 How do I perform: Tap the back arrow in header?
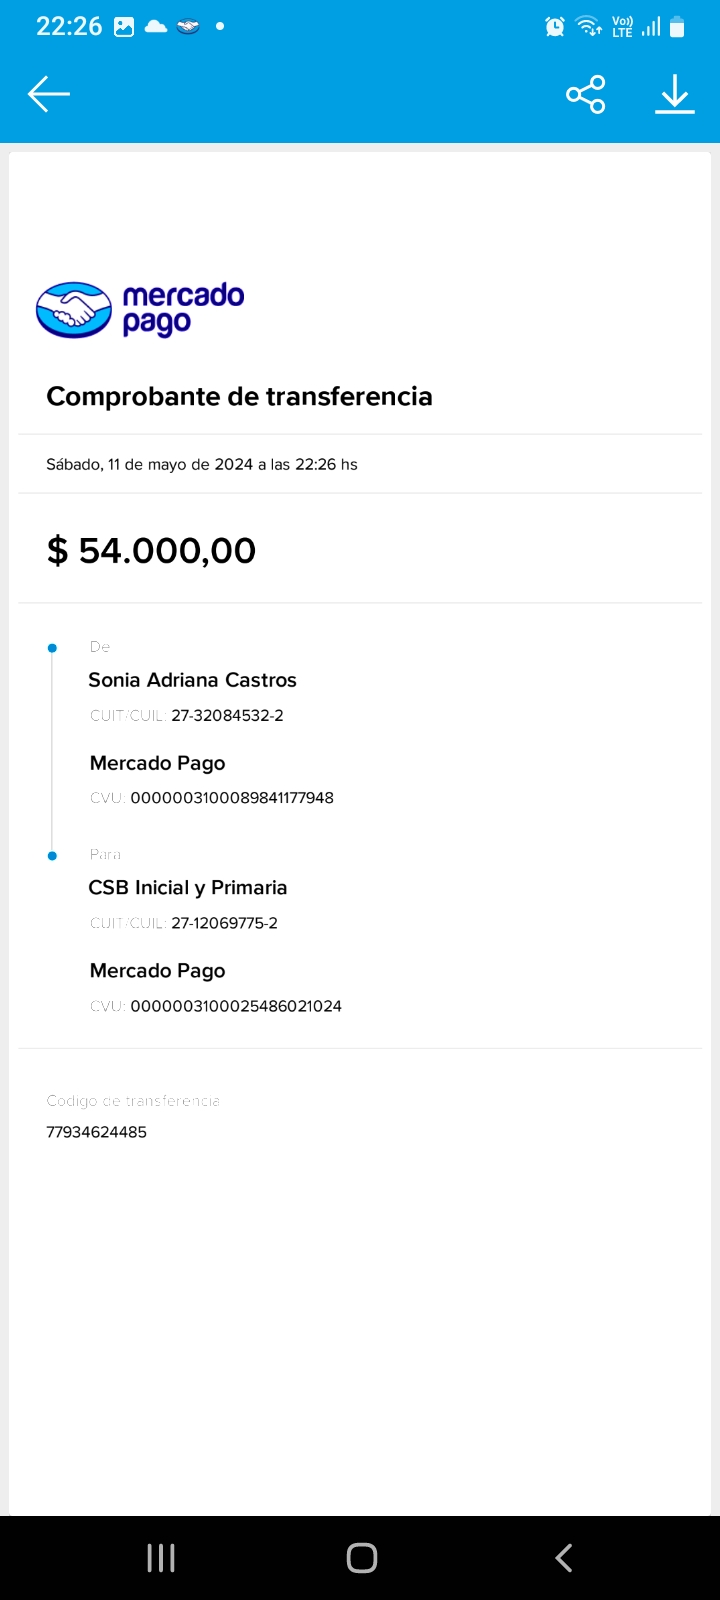pos(48,95)
